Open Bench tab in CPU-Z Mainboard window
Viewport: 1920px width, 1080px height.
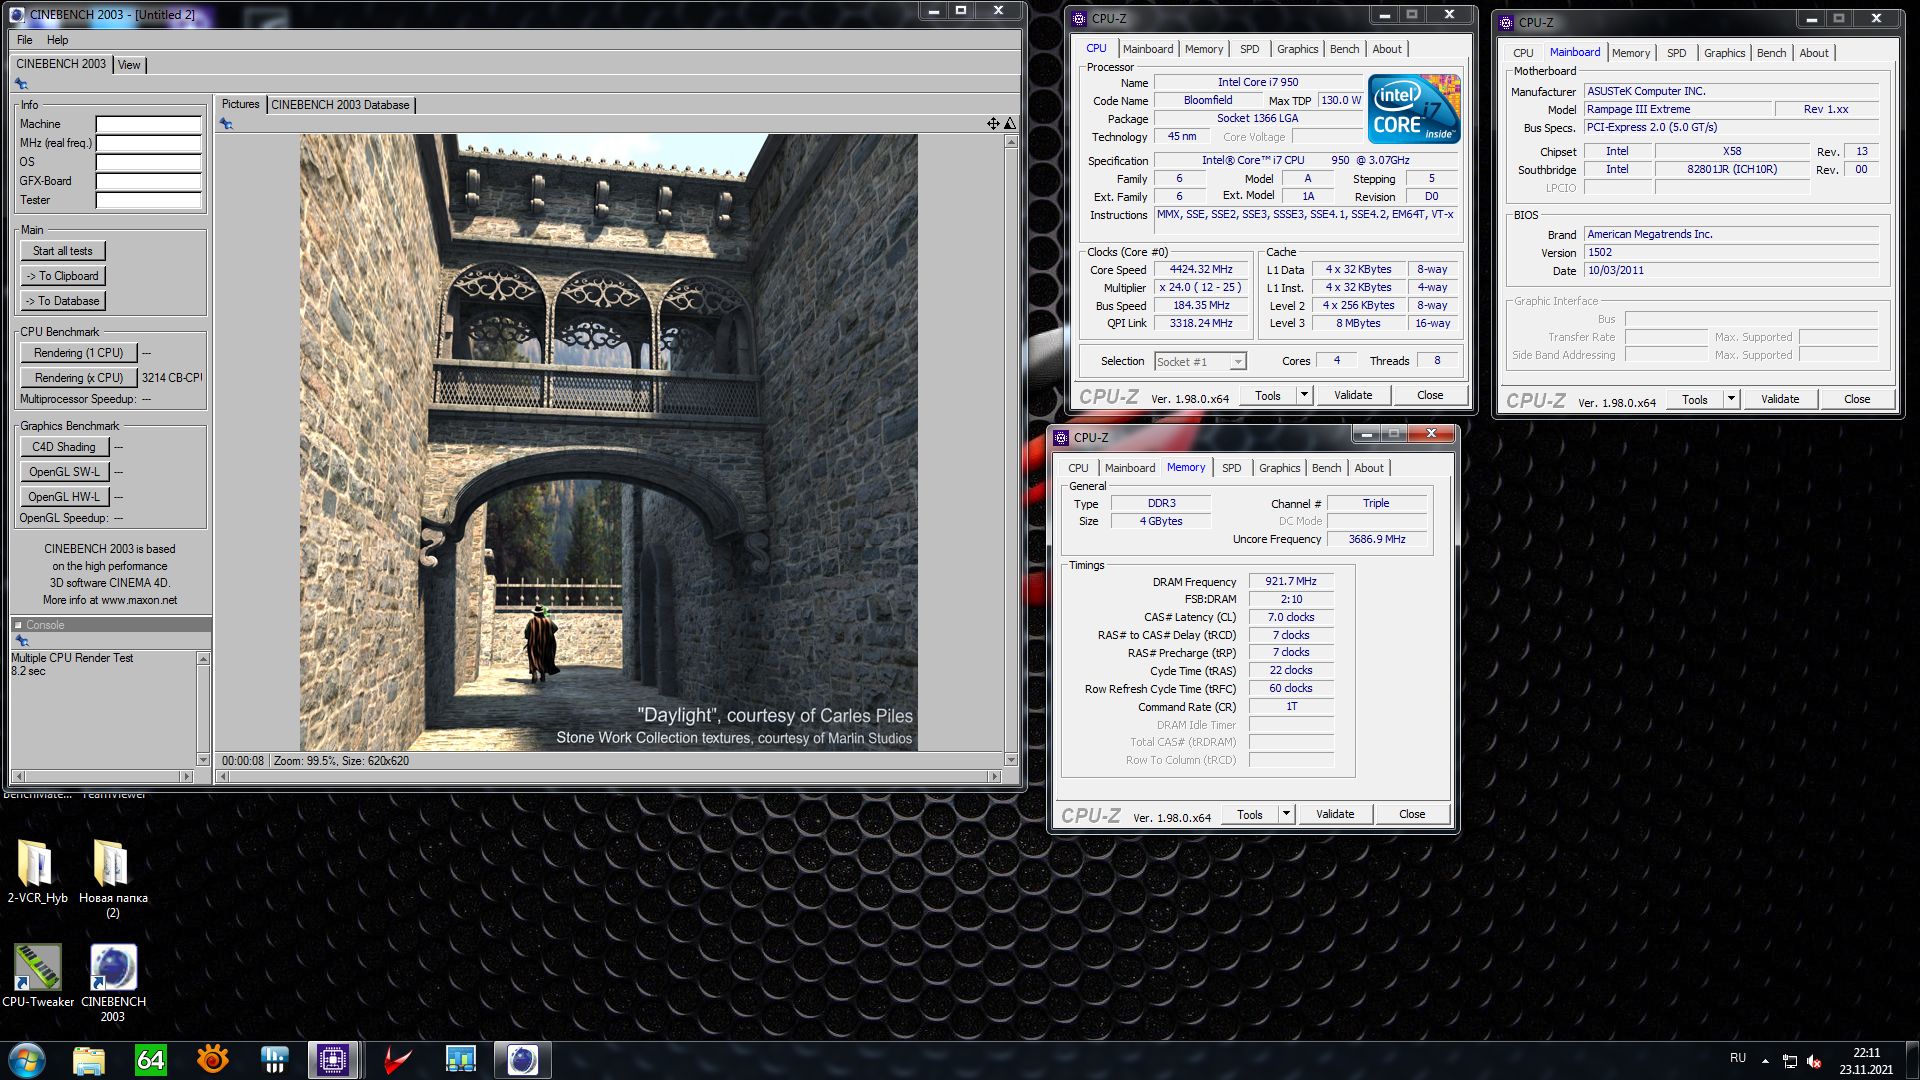1771,53
